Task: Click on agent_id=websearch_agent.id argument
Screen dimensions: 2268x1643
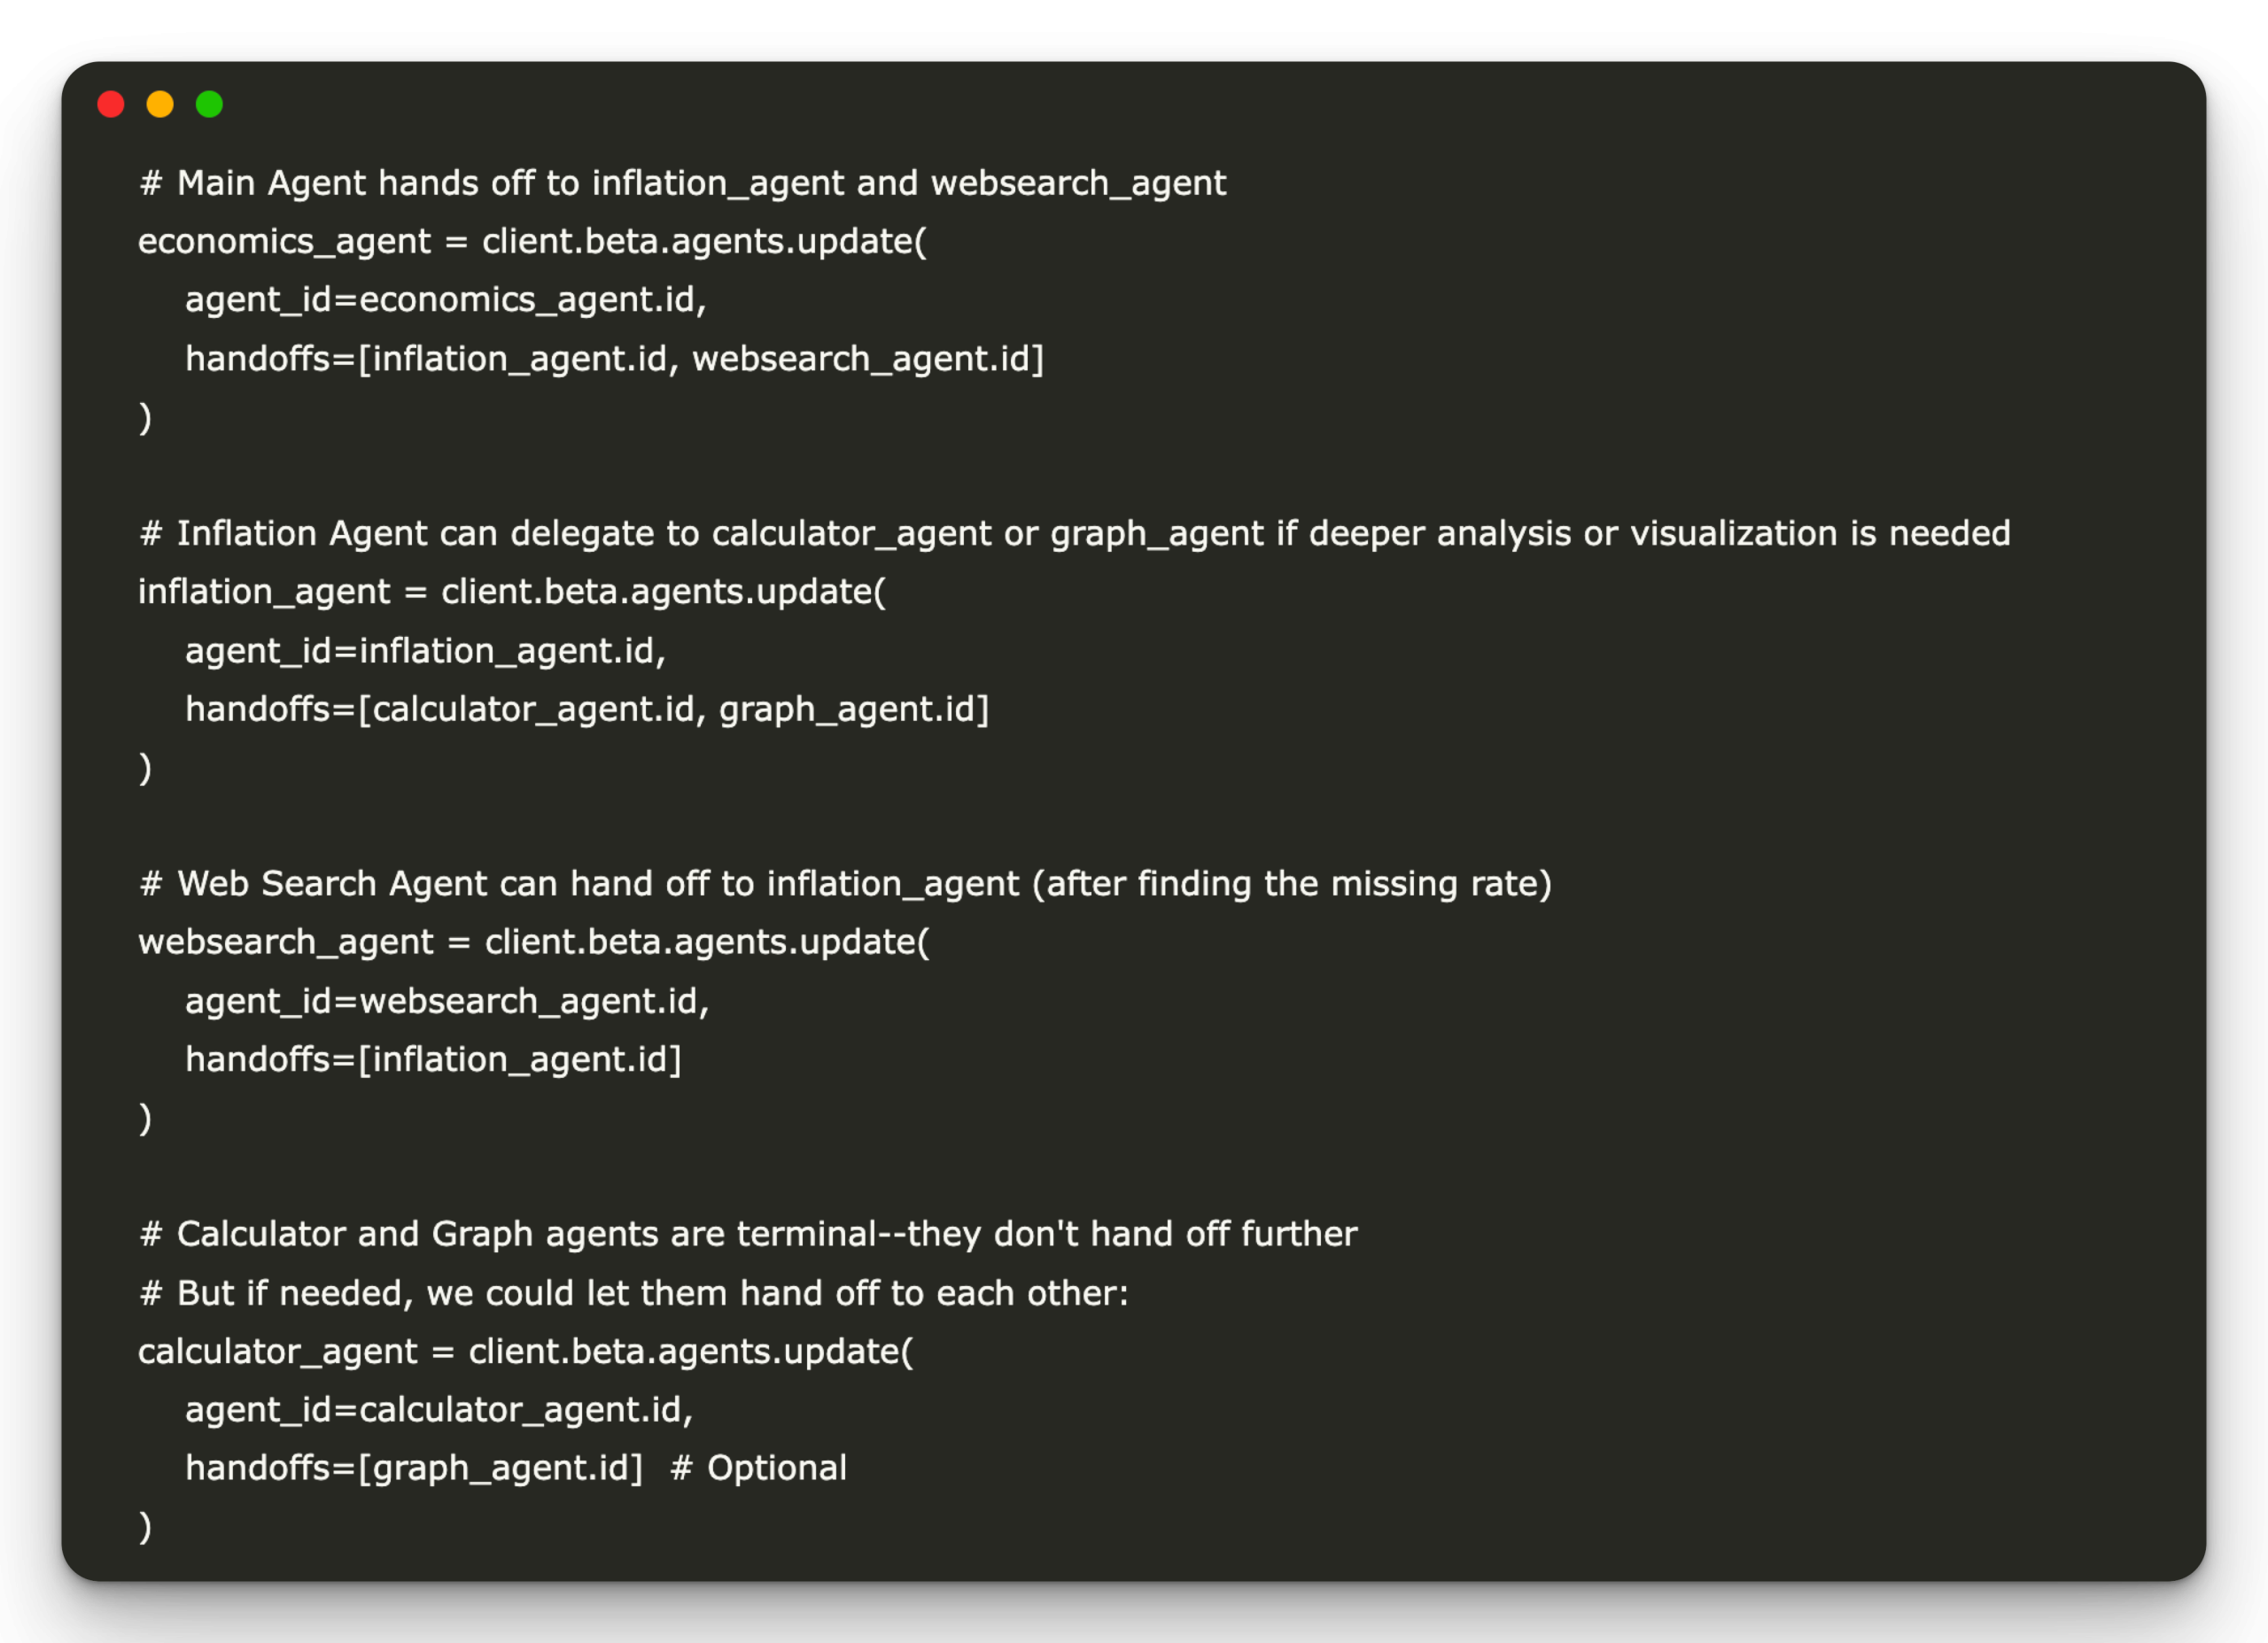Action: tap(447, 1000)
